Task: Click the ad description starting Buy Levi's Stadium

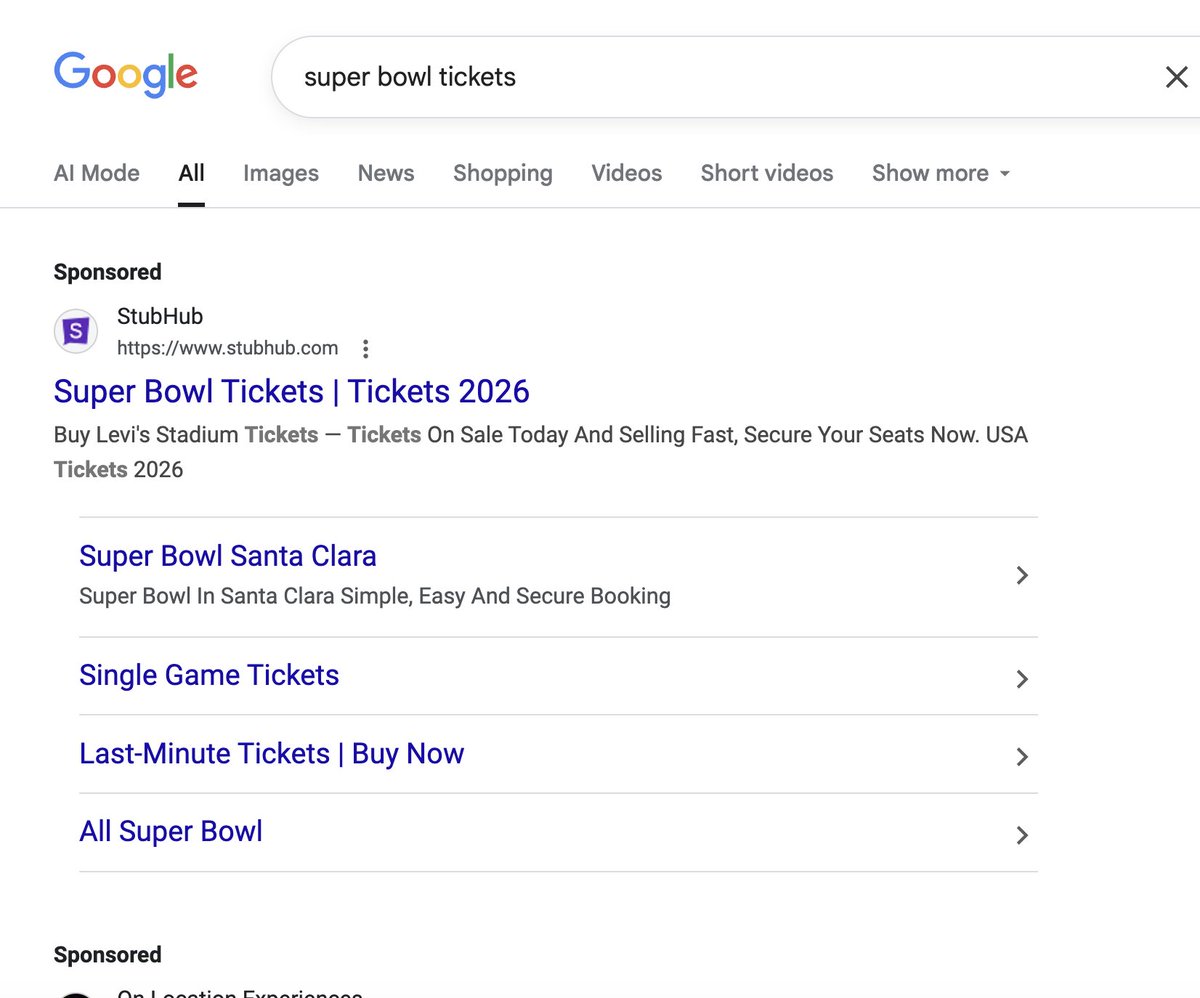Action: [x=541, y=452]
